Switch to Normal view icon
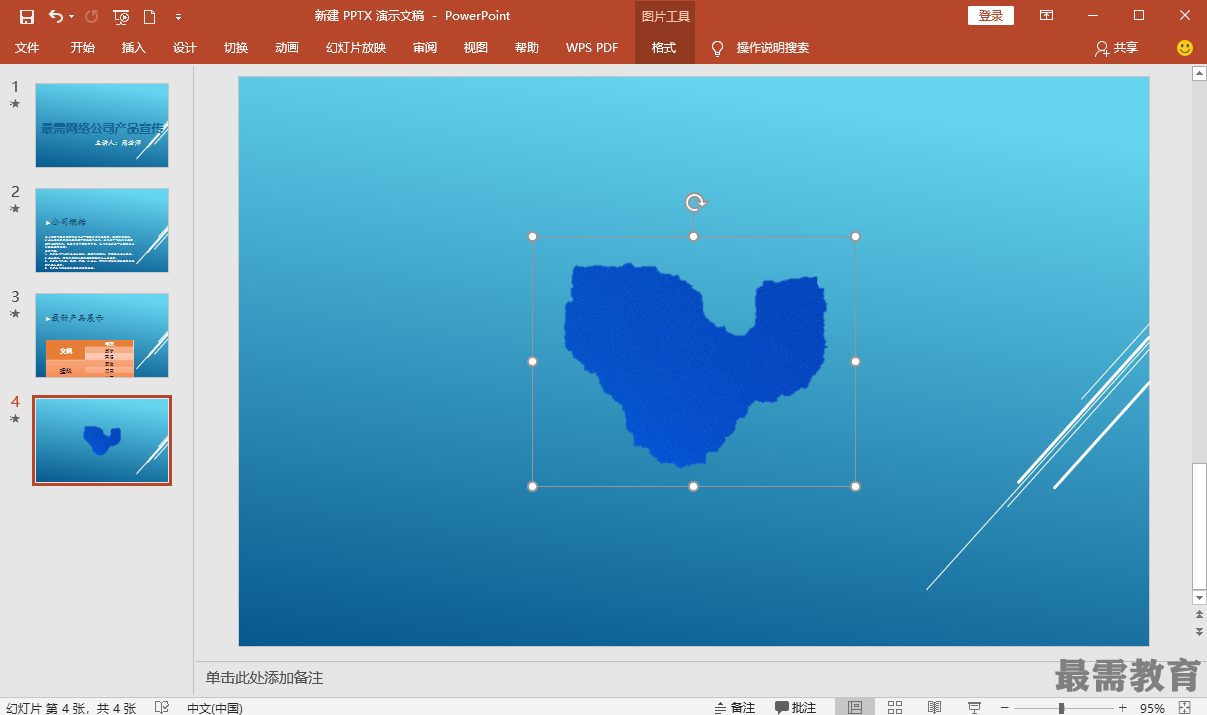 pos(855,707)
